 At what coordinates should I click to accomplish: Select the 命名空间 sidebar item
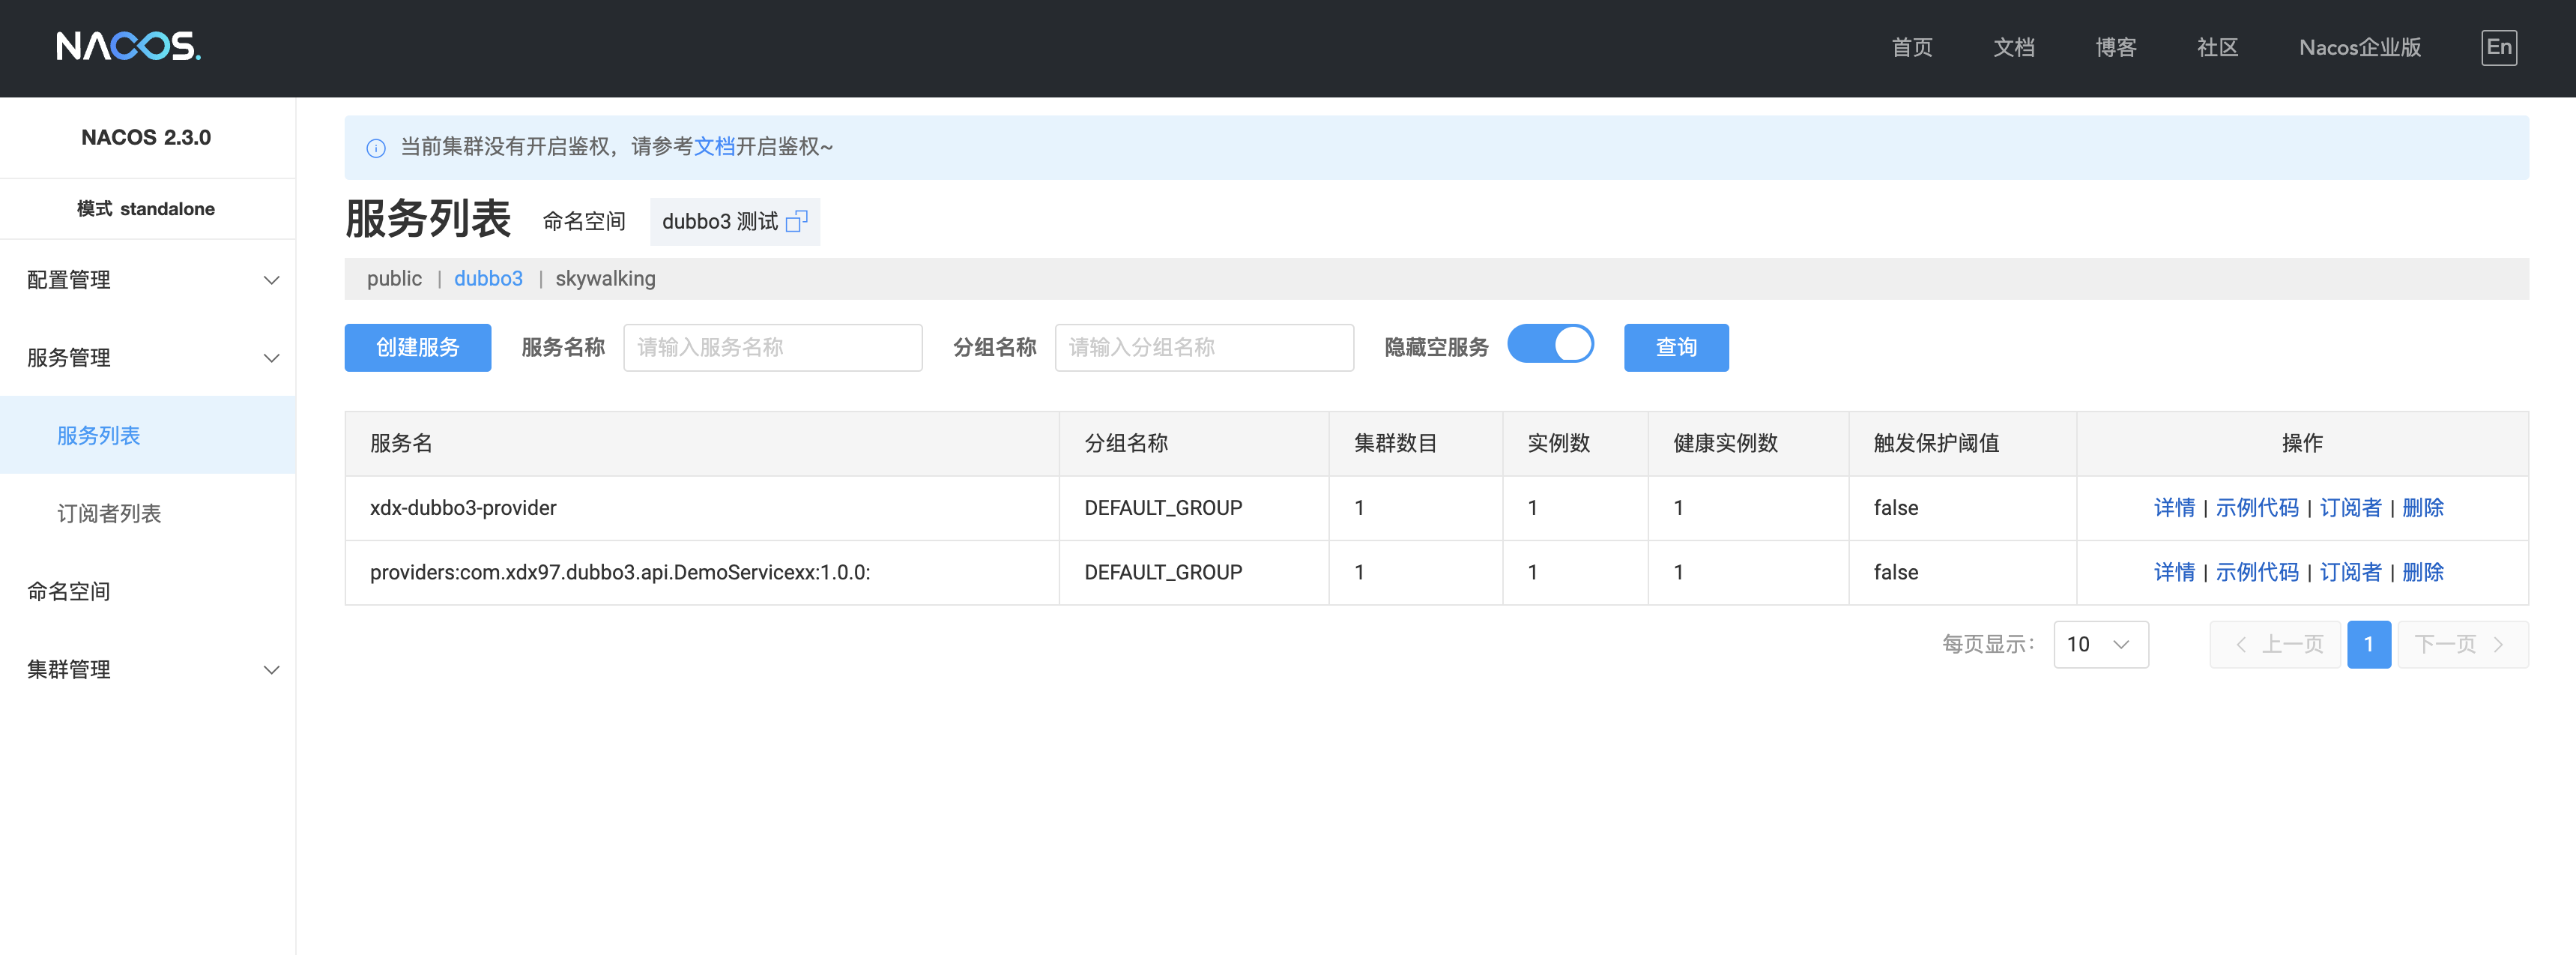coord(69,591)
